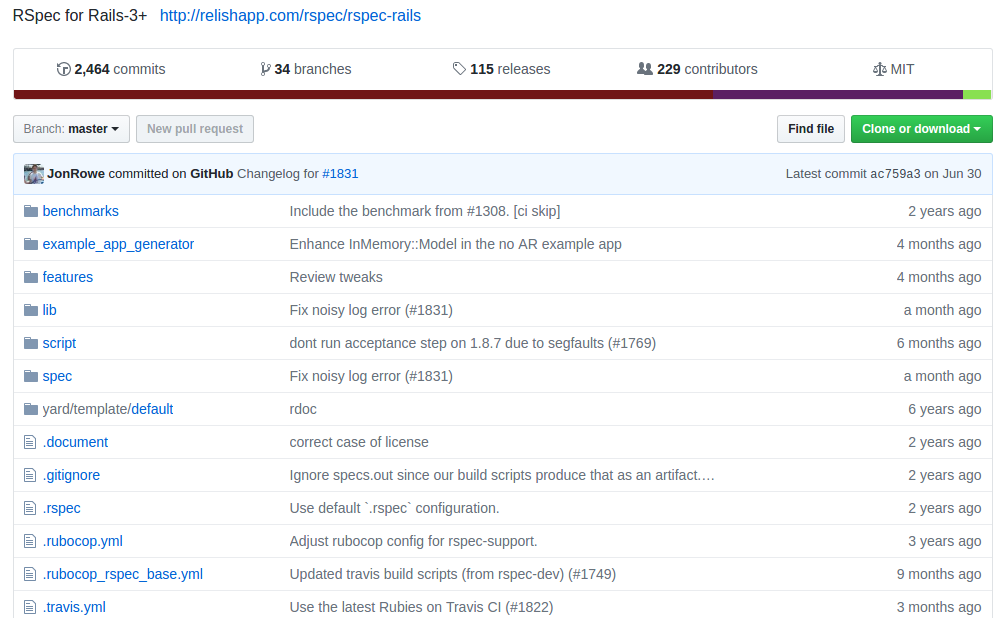Click the features folder icon
Viewport: 1004px width, 618px height.
point(31,277)
